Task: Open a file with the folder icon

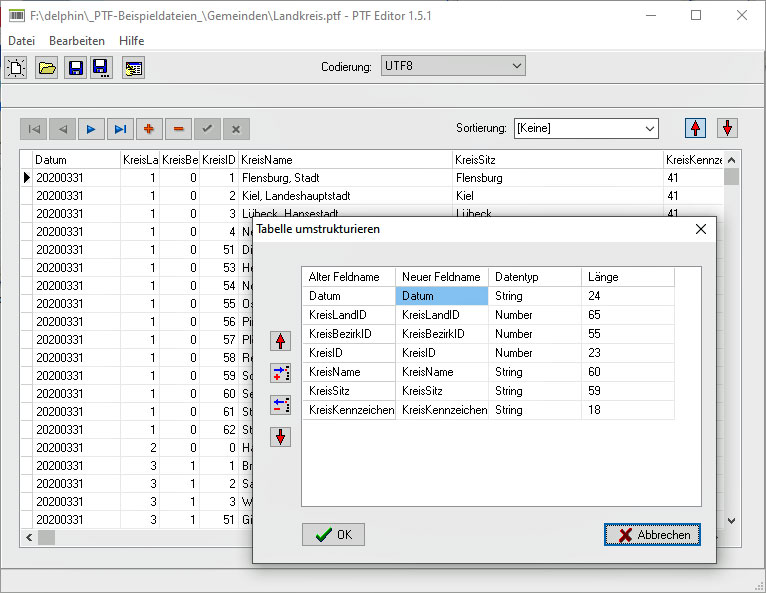Action: click(x=46, y=68)
